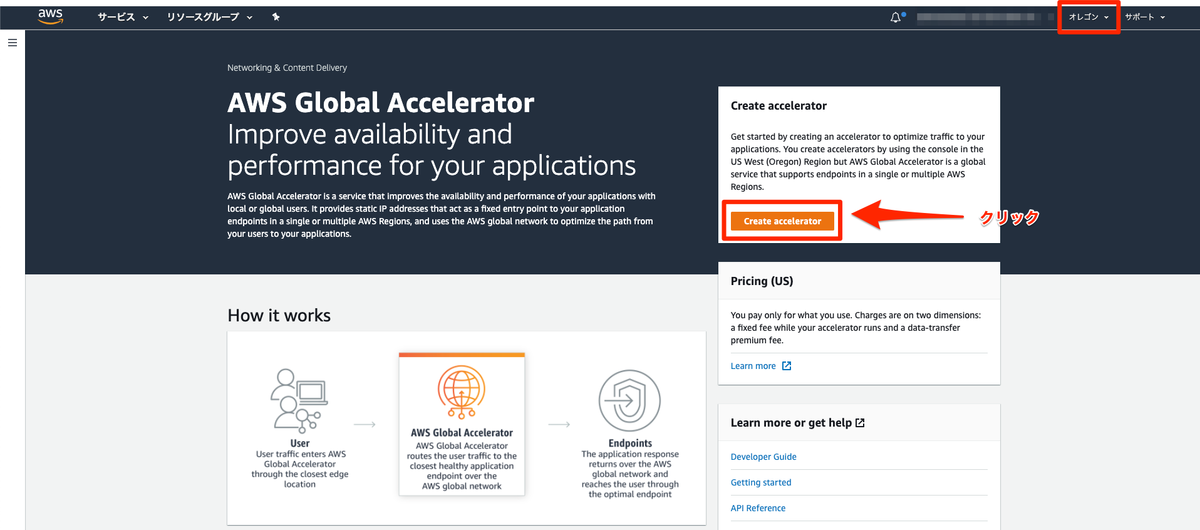
Task: Open the Developer Guide link
Action: click(x=764, y=457)
